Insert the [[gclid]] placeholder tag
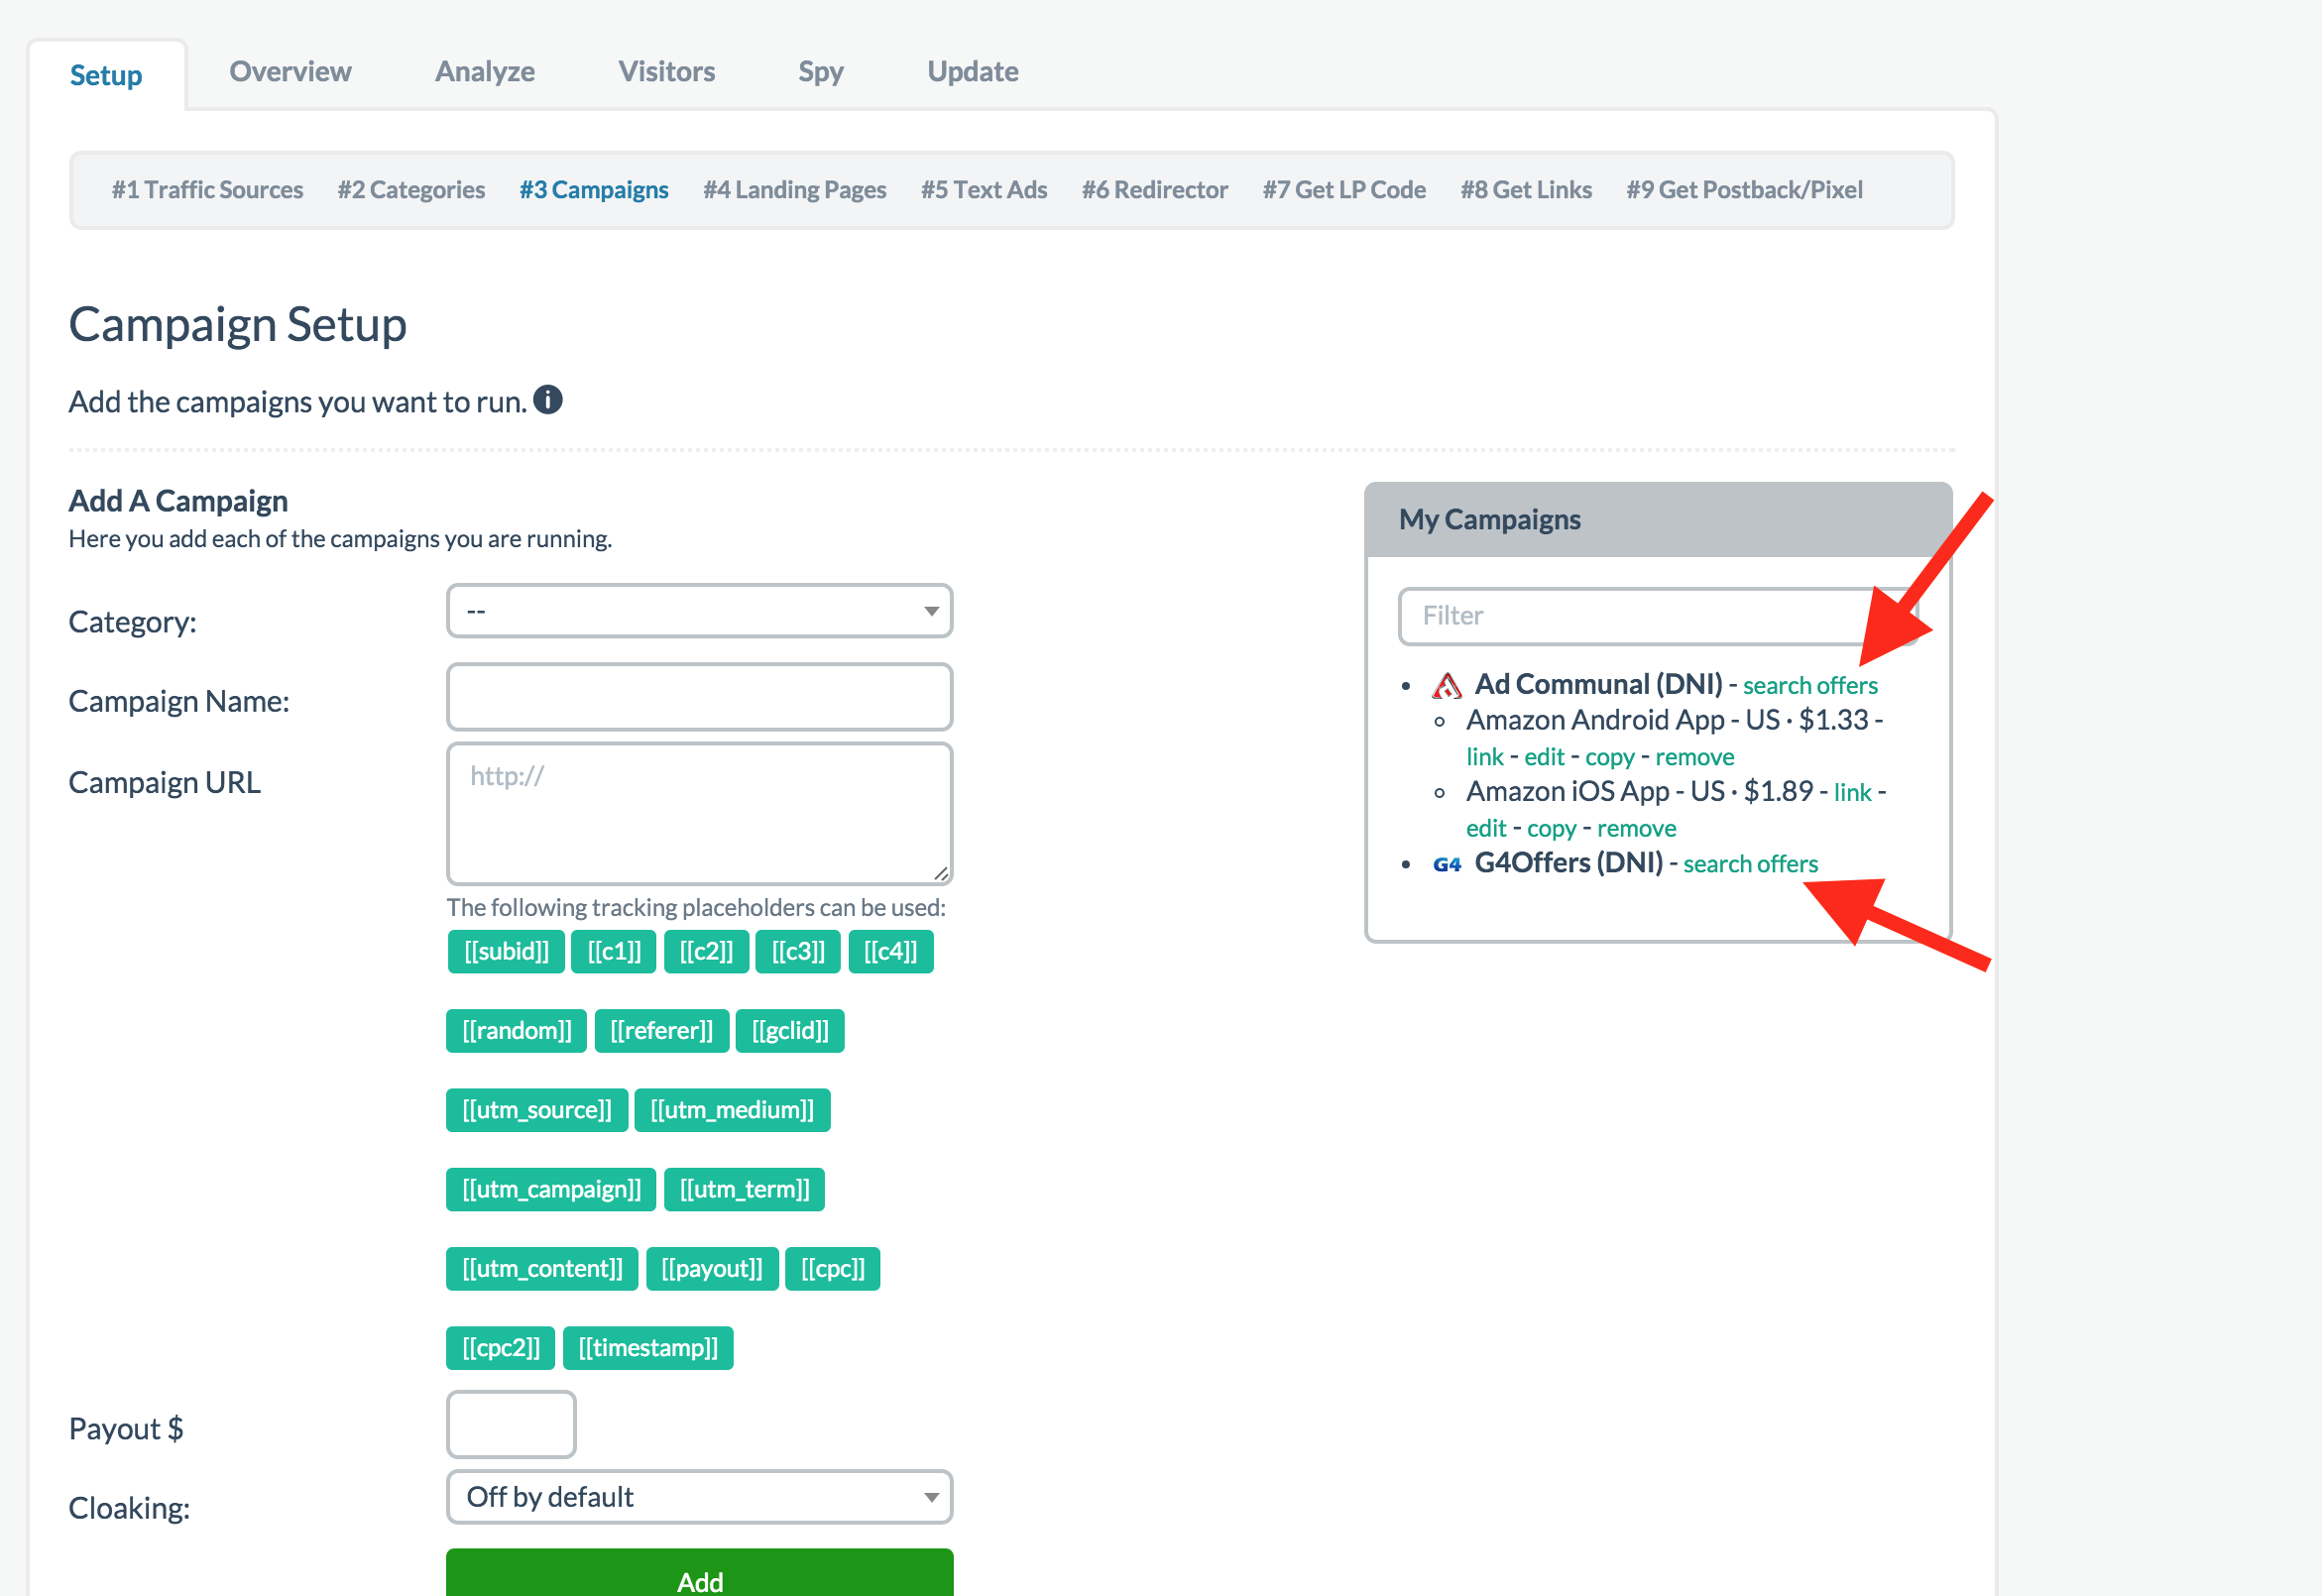Image resolution: width=2322 pixels, height=1596 pixels. click(789, 1031)
